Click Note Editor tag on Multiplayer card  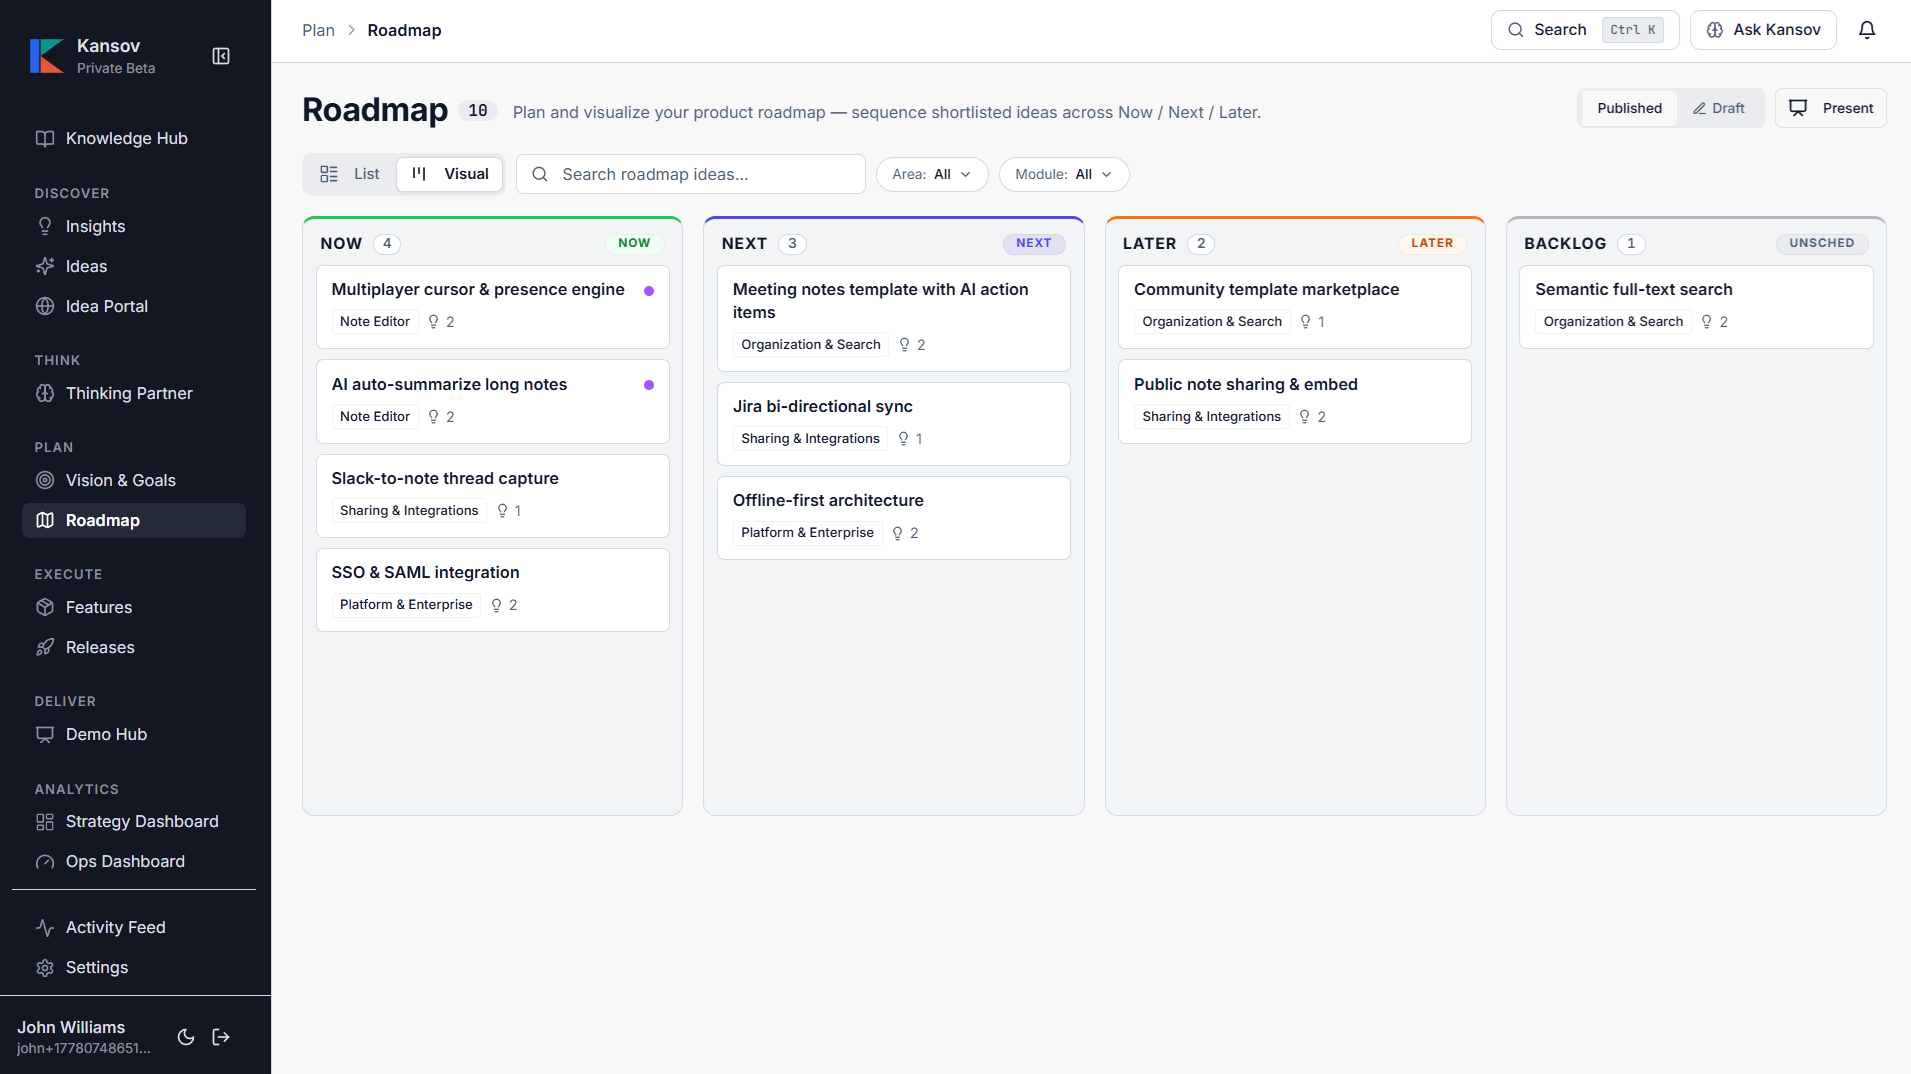375,321
